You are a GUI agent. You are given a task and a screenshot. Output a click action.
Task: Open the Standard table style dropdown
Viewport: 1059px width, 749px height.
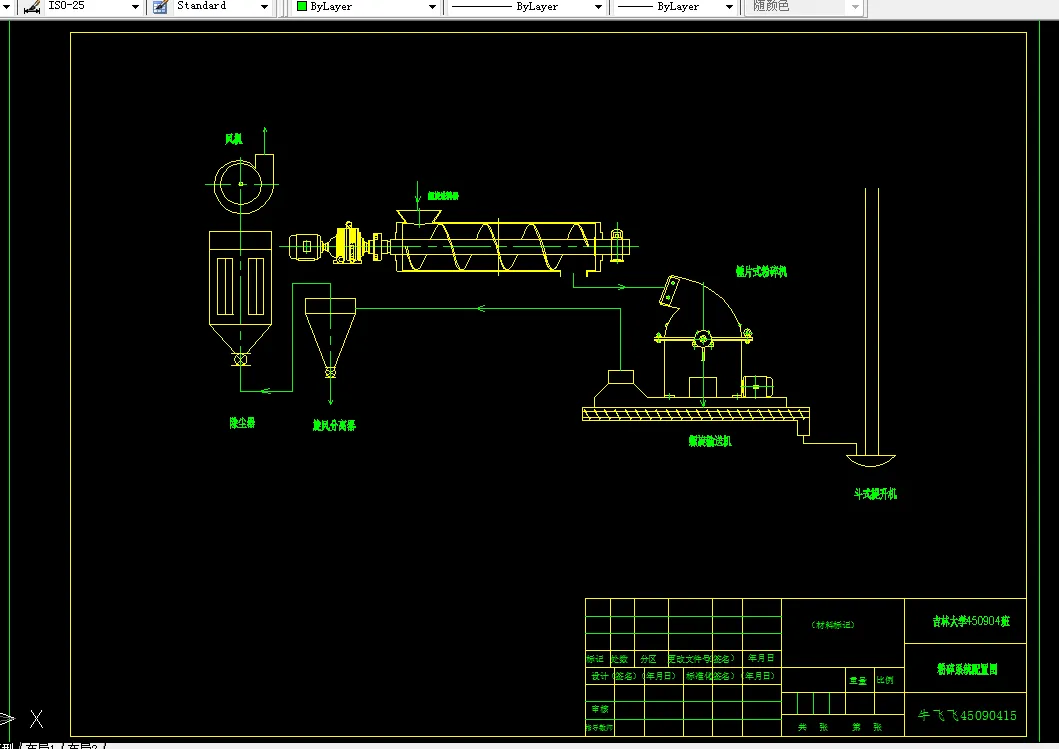pos(264,7)
